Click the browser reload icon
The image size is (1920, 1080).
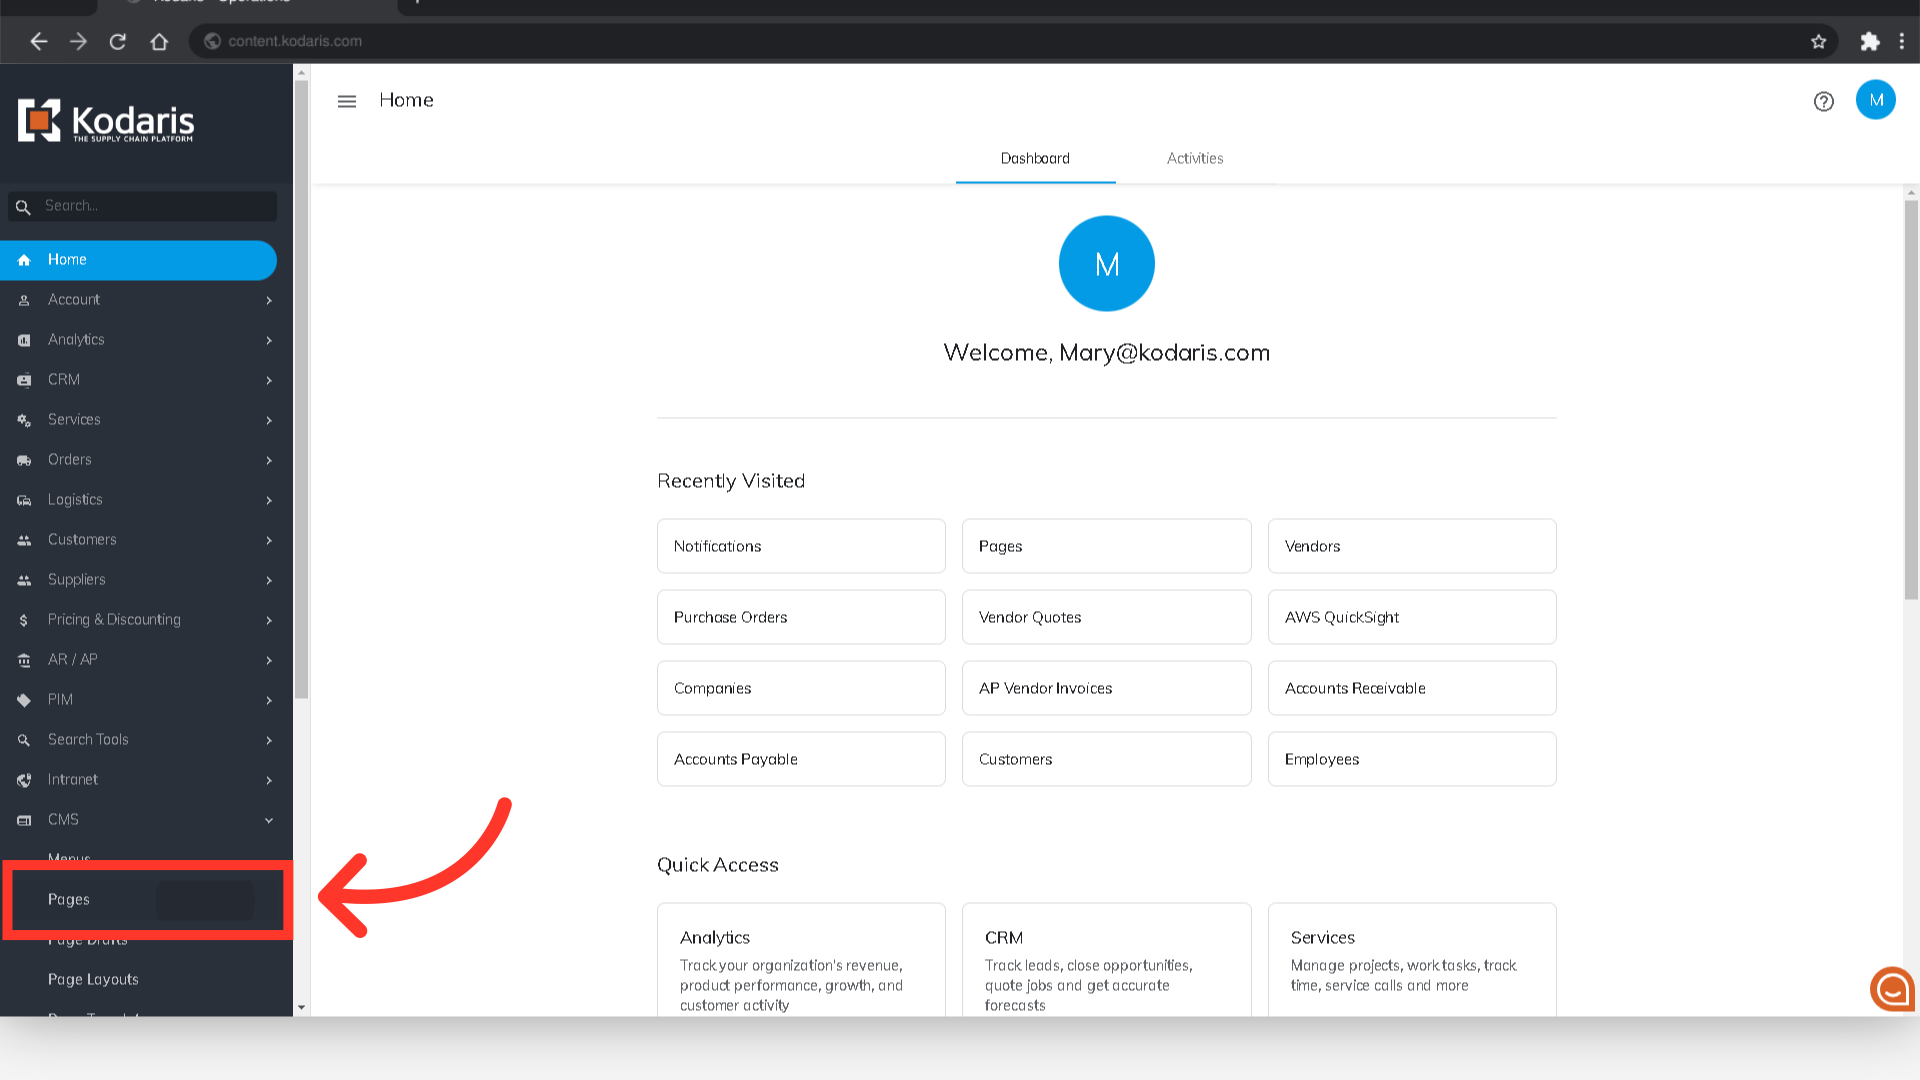pyautogui.click(x=118, y=41)
